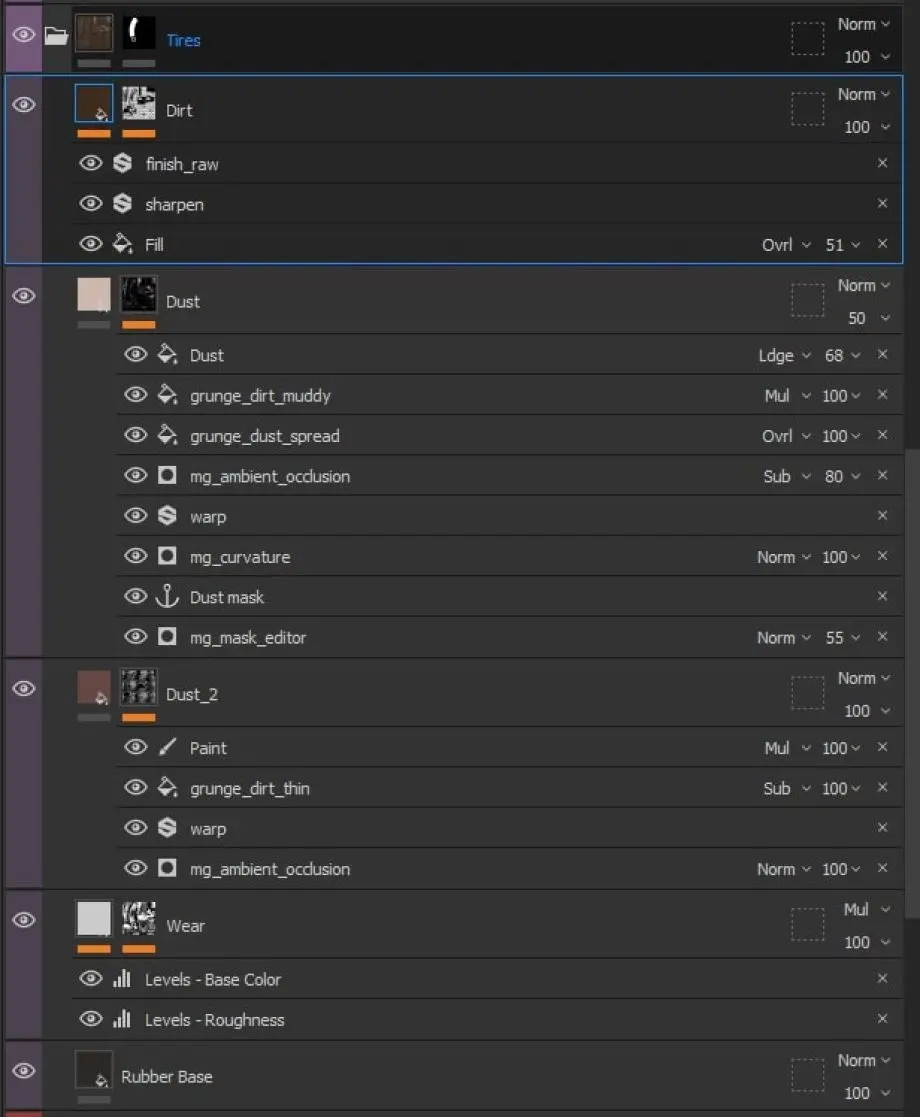Delete the mg_ambient_occlusion effect in Dust_2

pyautogui.click(x=882, y=868)
